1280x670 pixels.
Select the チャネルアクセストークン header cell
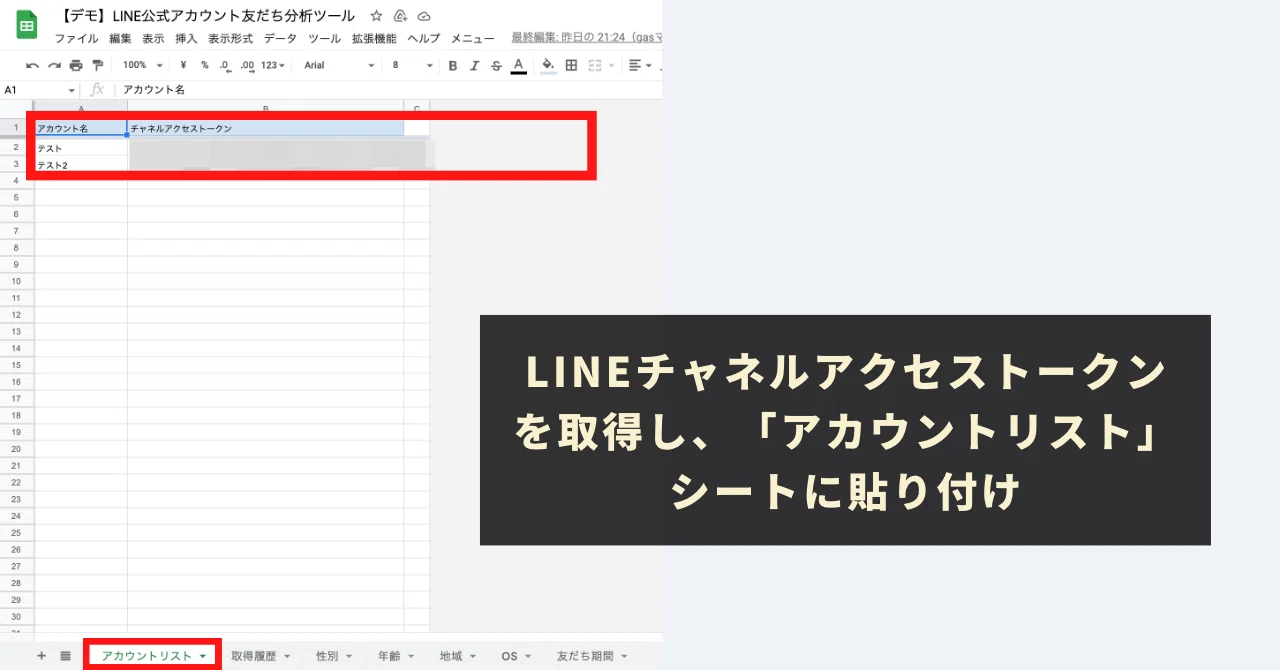click(265, 128)
